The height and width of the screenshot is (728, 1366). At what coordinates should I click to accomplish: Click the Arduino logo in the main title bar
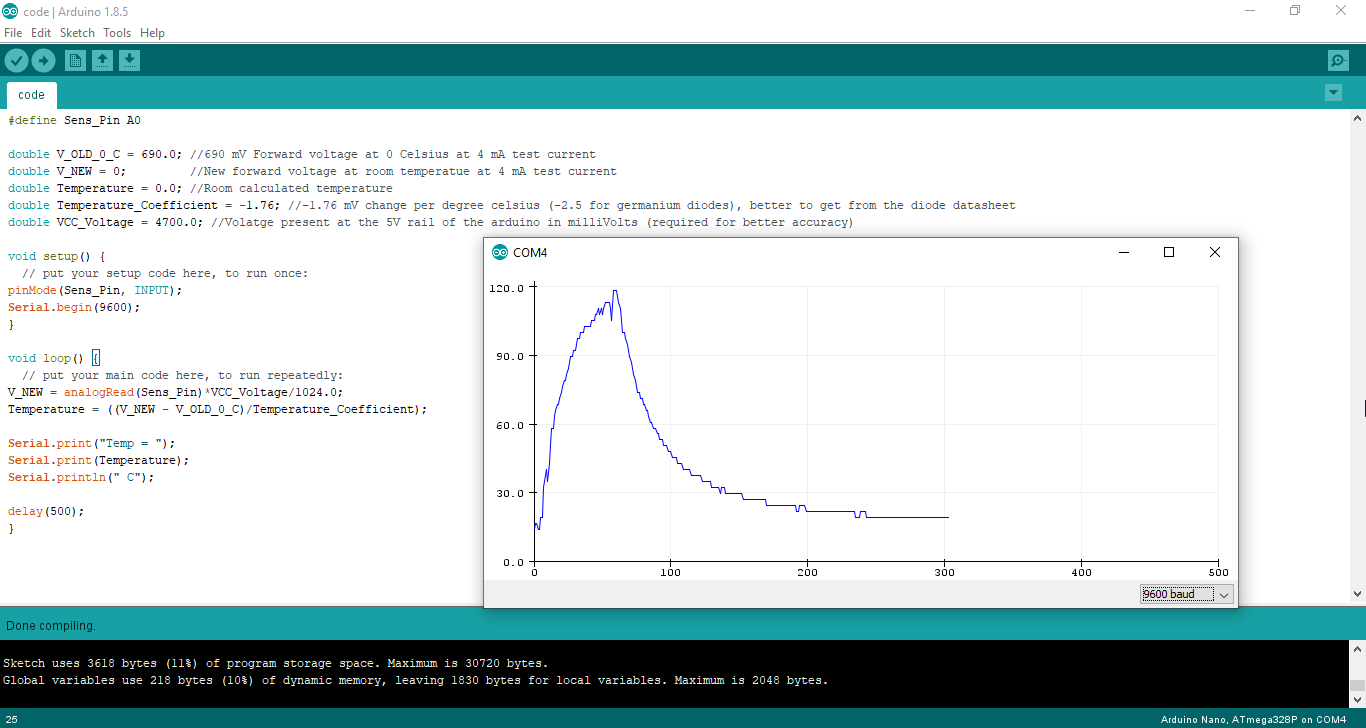(10, 11)
